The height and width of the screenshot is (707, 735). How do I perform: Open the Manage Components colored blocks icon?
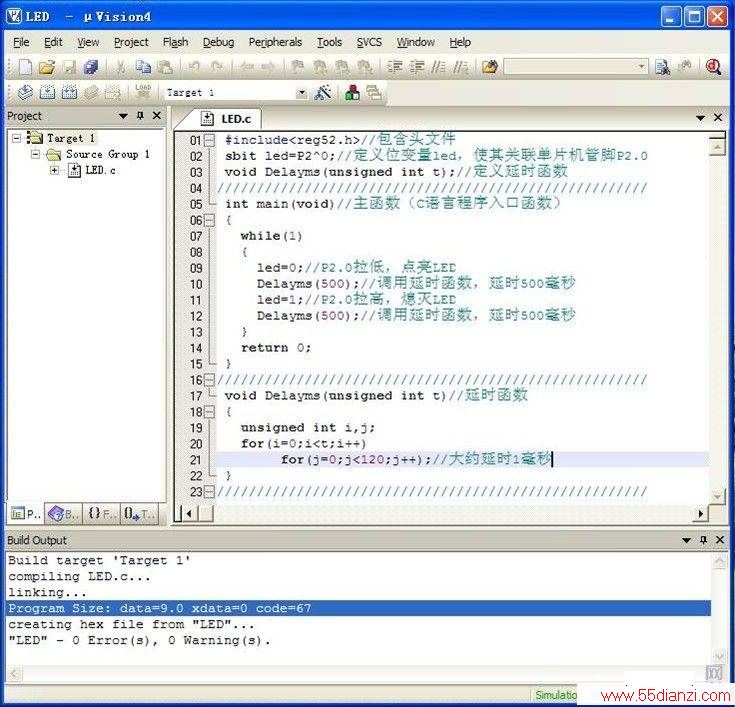(352, 92)
